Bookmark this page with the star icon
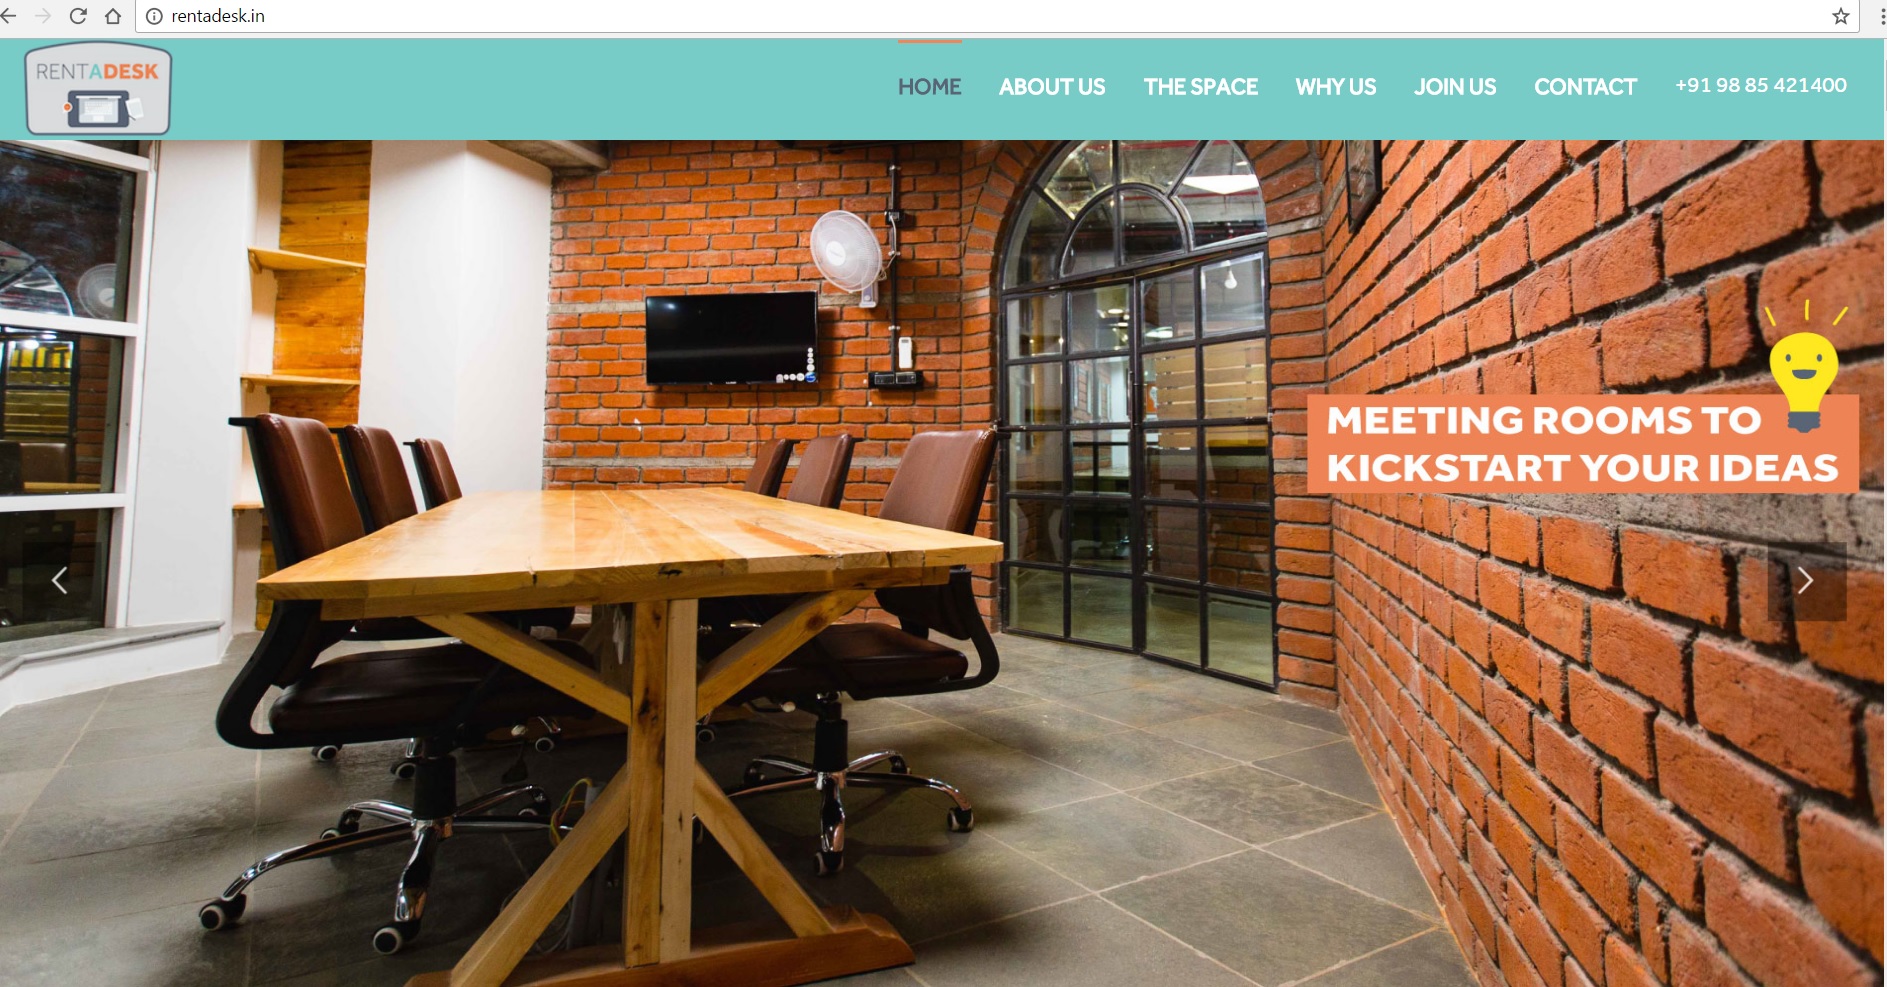 tap(1840, 16)
